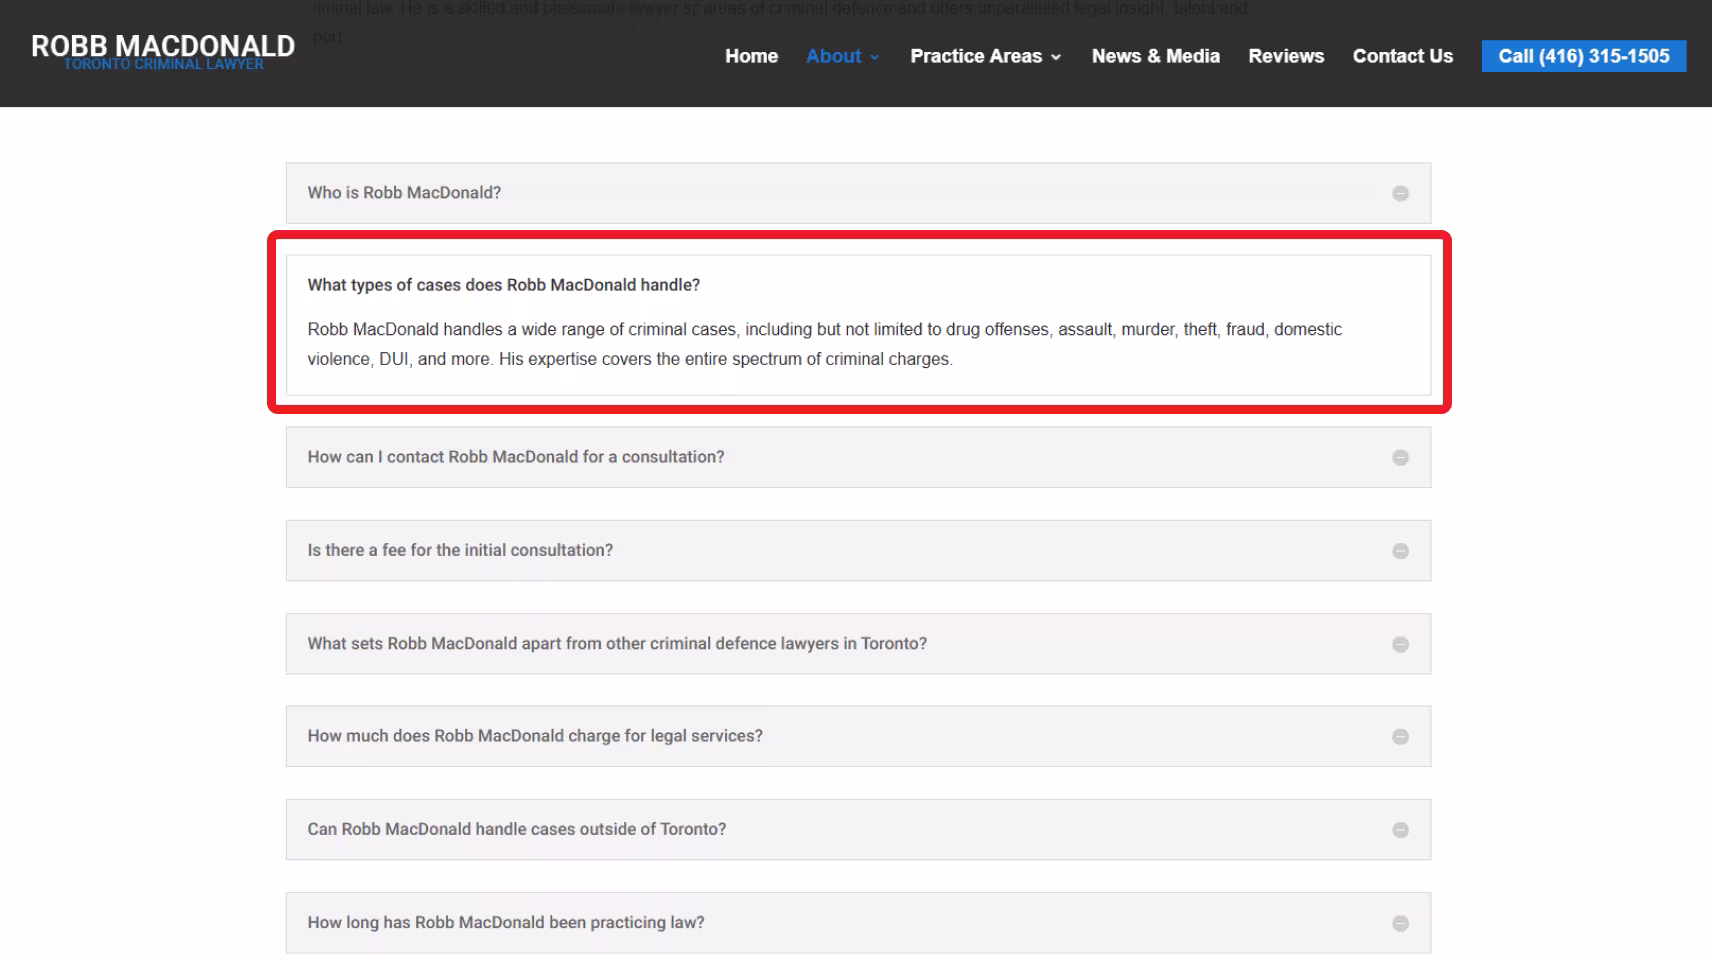Viewport: 1712px width, 960px height.
Task: Click toggle icon on 'outside of Toronto' row
Action: [1400, 830]
